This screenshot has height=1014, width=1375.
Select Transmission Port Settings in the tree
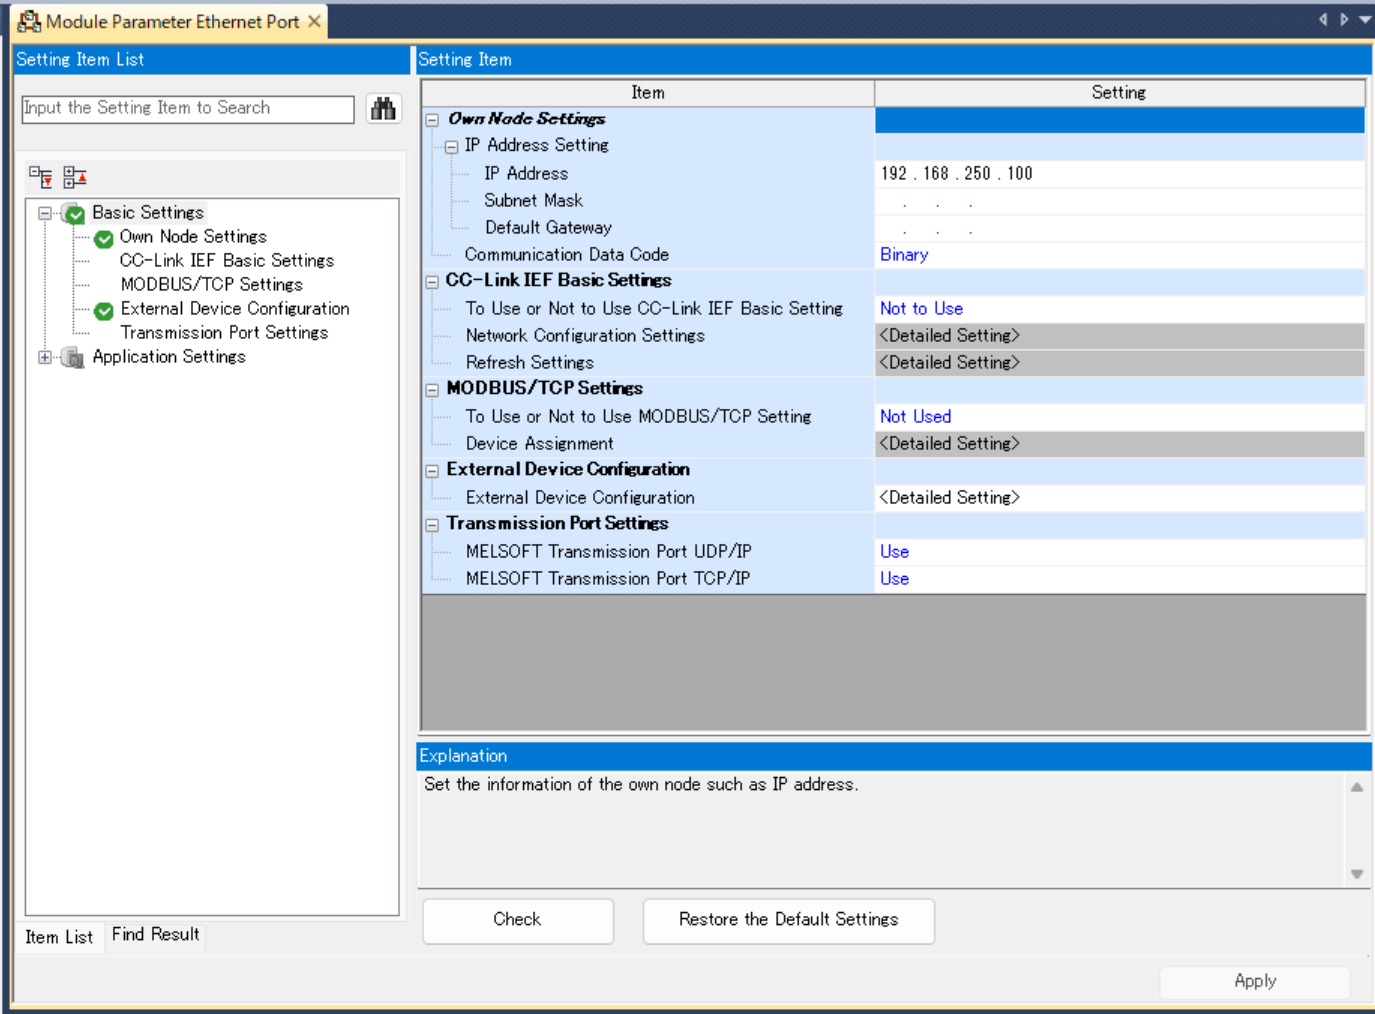[x=224, y=333]
